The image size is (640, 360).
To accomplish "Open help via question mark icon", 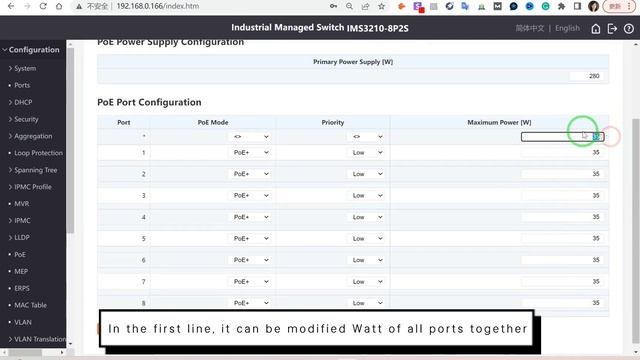I will pyautogui.click(x=629, y=29).
